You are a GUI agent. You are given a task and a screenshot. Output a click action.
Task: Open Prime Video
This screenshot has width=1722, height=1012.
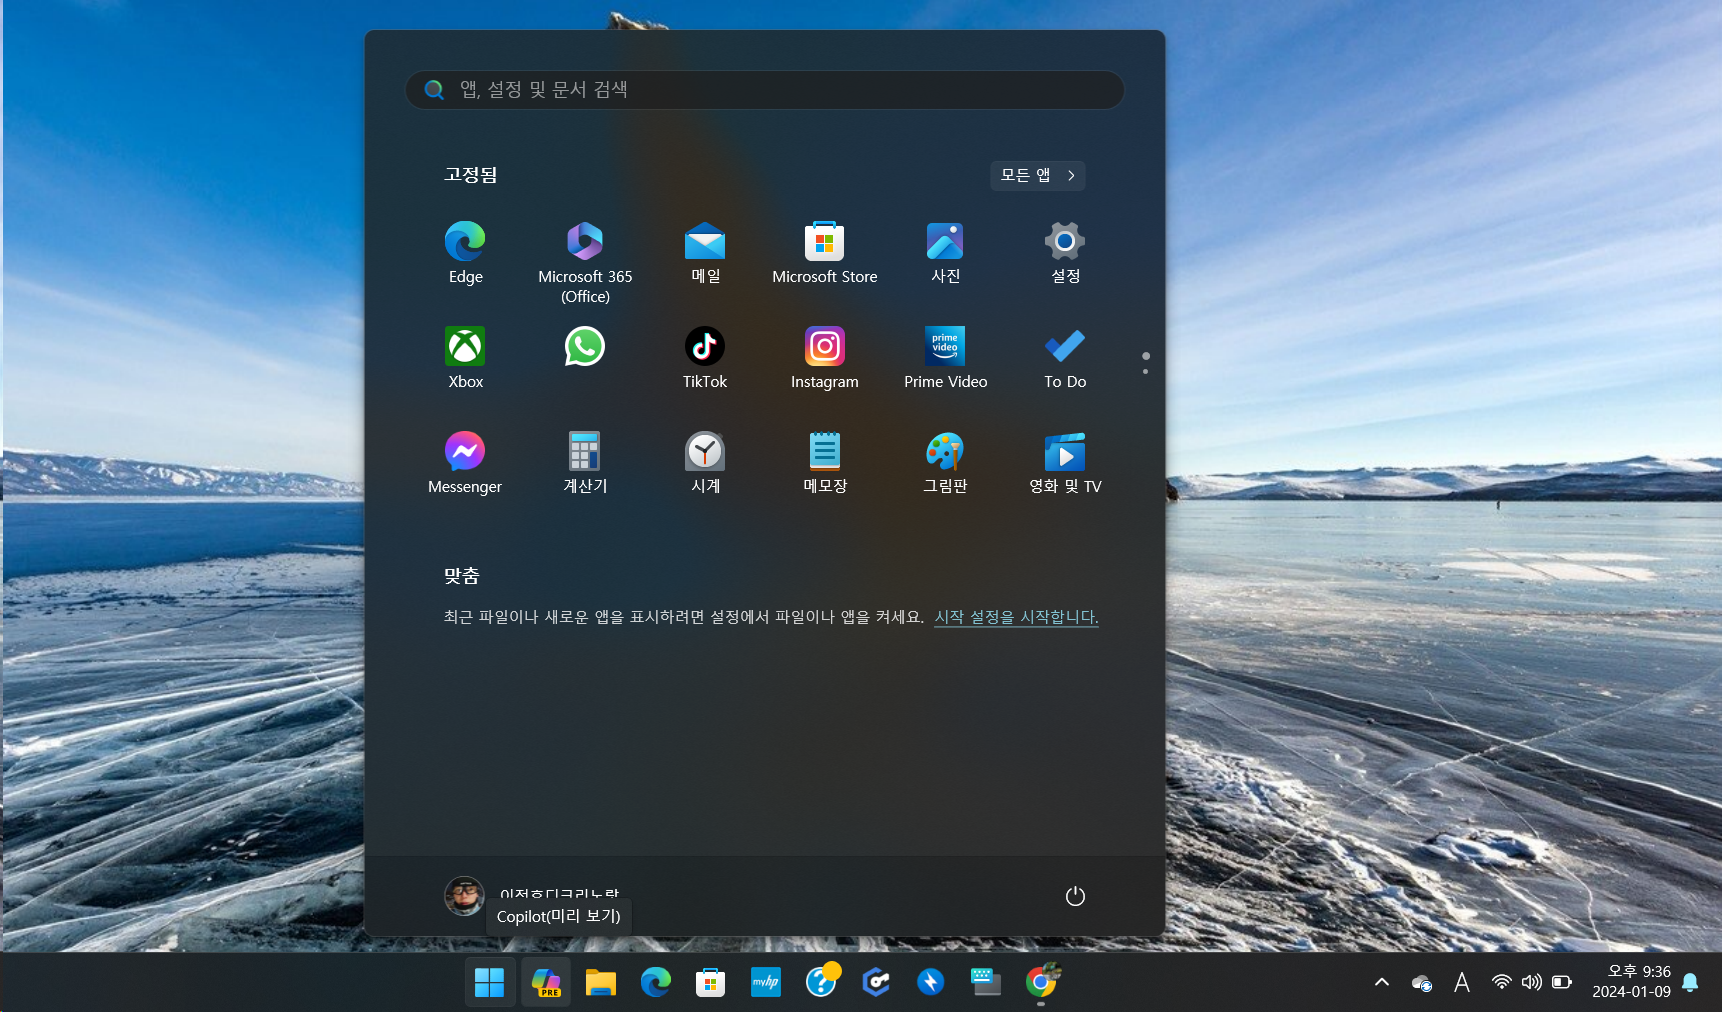[945, 358]
